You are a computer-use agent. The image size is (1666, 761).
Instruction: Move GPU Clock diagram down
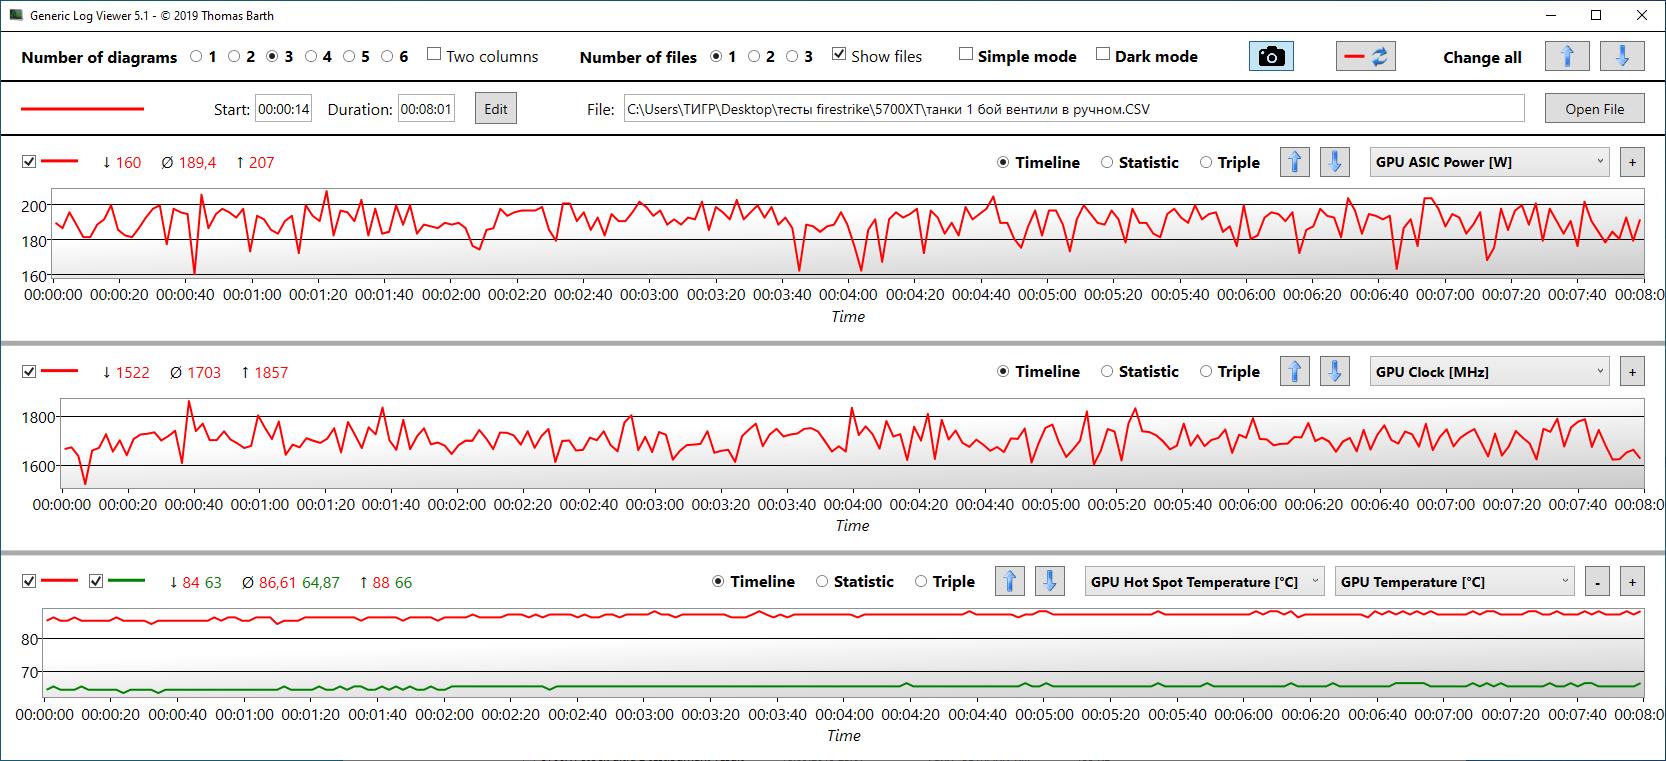(x=1335, y=372)
